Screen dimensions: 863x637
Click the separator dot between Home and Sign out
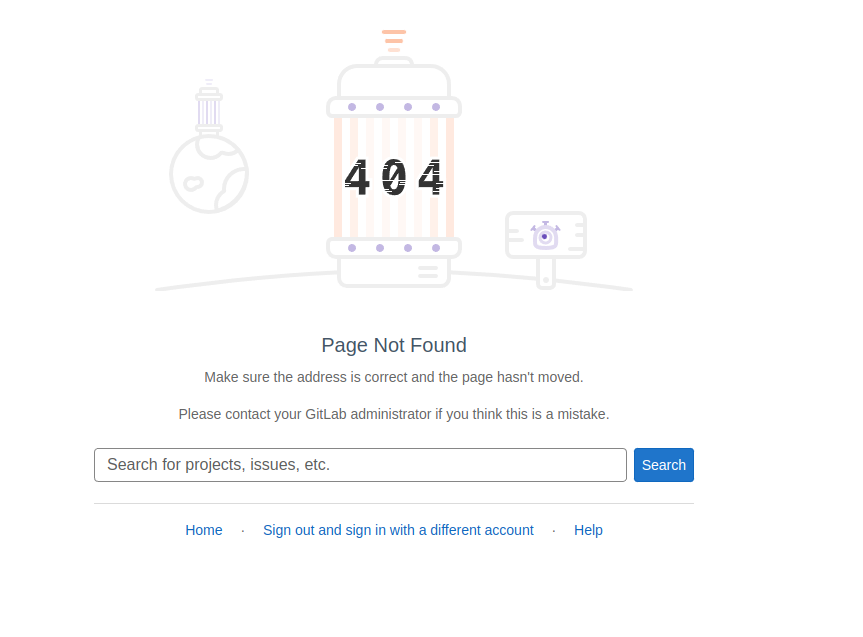click(243, 530)
